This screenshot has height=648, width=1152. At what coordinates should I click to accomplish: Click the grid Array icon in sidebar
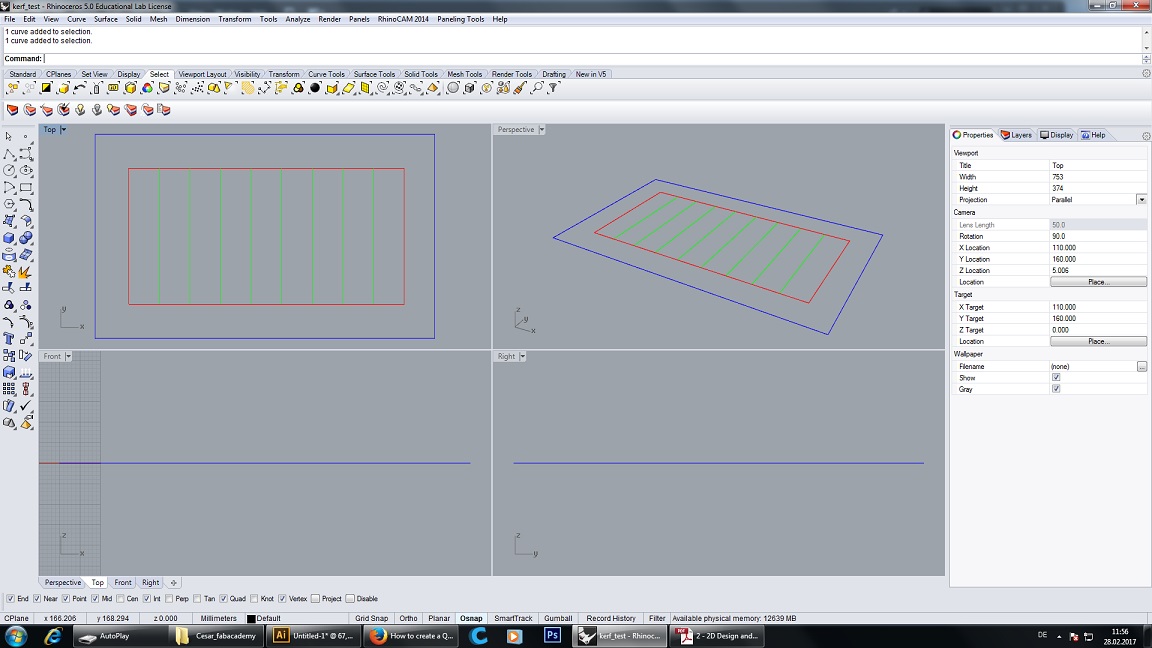tap(9, 389)
